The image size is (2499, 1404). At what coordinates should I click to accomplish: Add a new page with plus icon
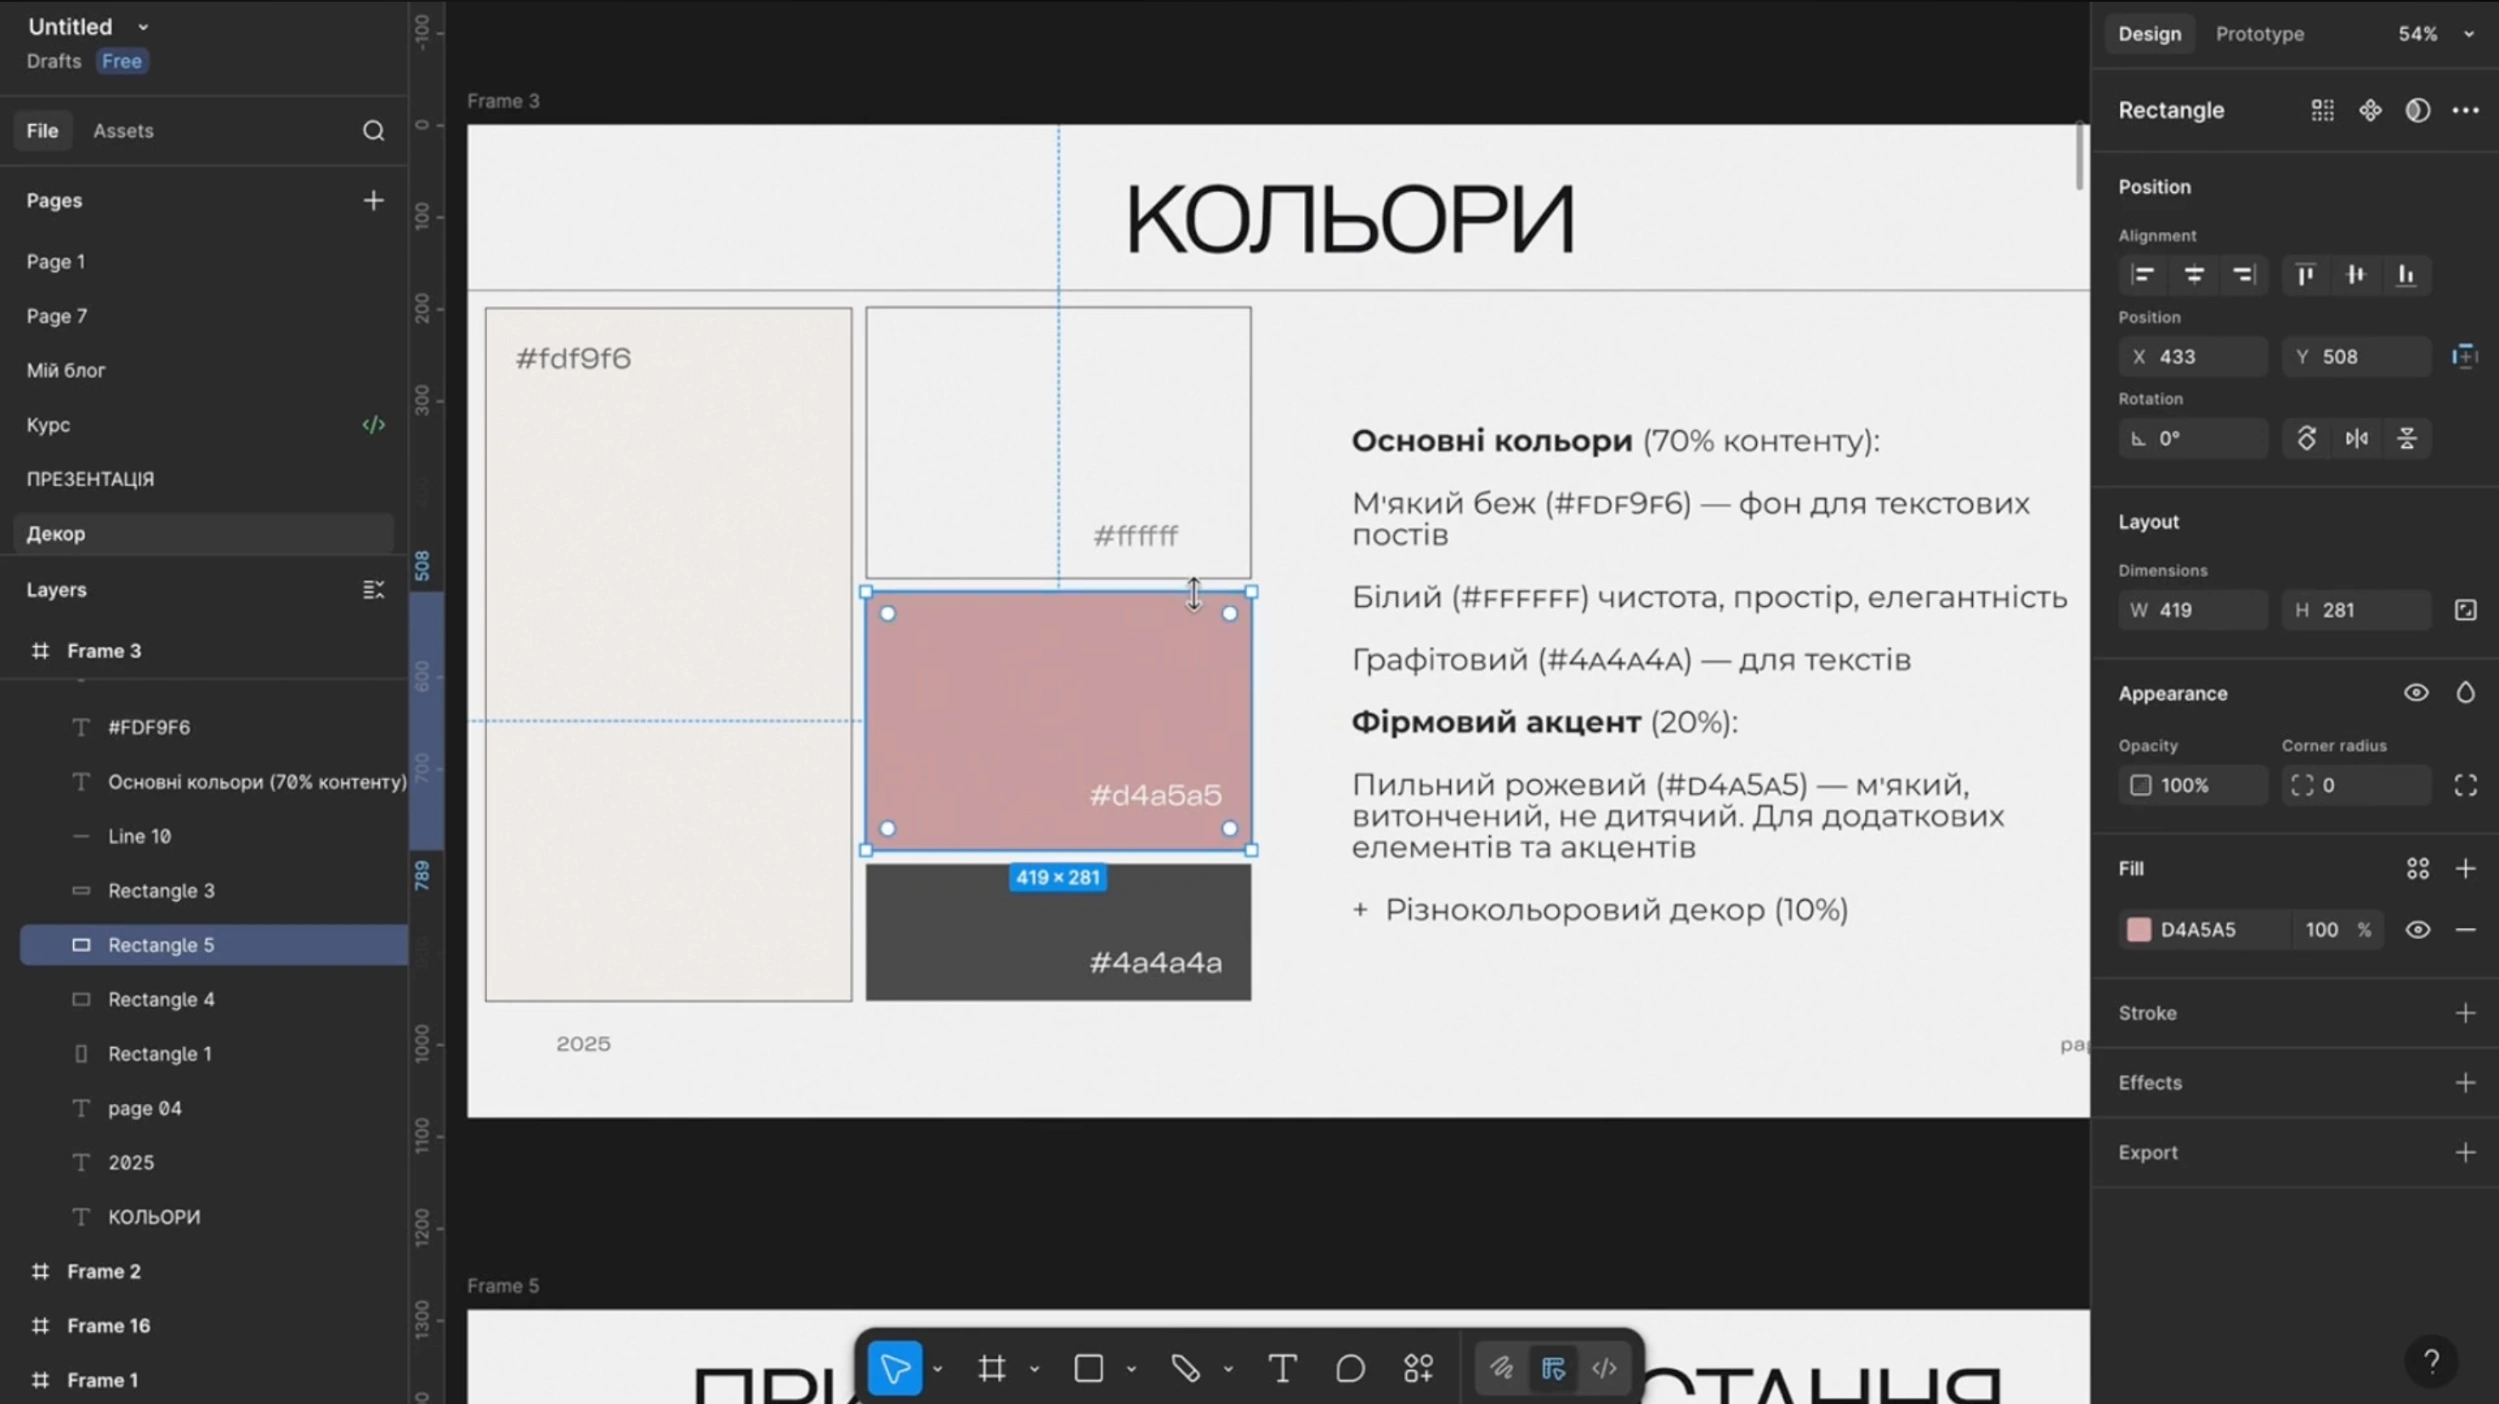[x=373, y=201]
